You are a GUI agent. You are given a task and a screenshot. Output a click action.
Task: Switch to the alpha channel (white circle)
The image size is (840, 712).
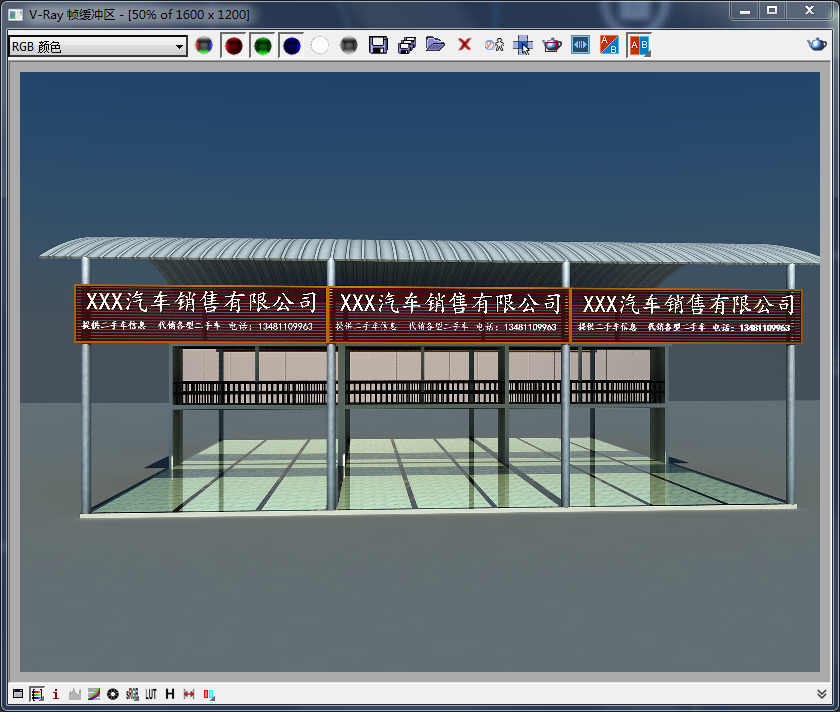click(320, 45)
